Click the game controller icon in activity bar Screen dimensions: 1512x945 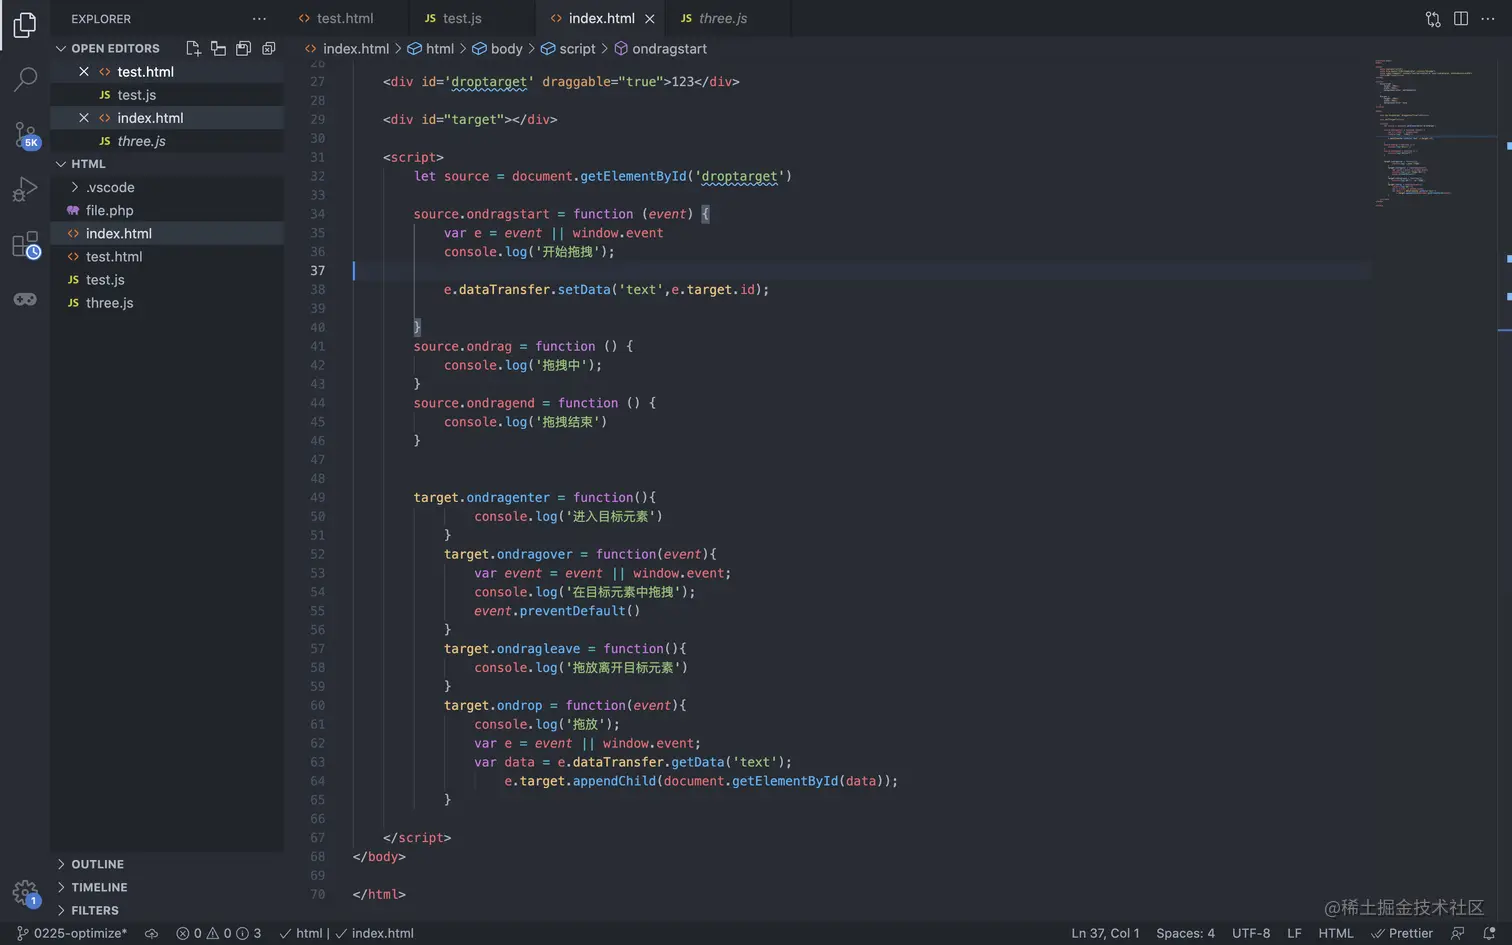(x=25, y=299)
